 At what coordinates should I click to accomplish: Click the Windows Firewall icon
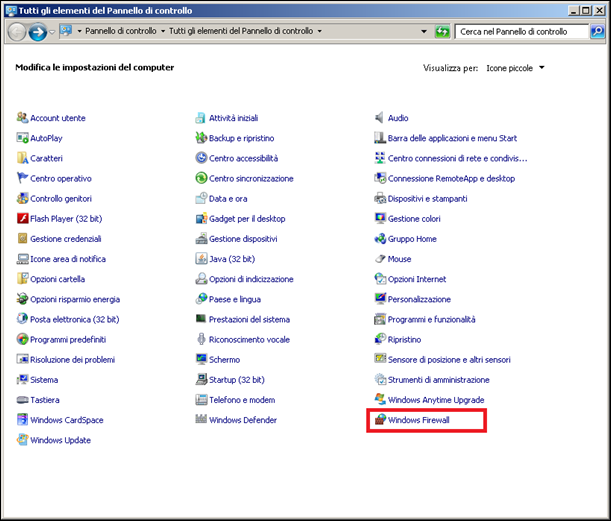(x=380, y=420)
